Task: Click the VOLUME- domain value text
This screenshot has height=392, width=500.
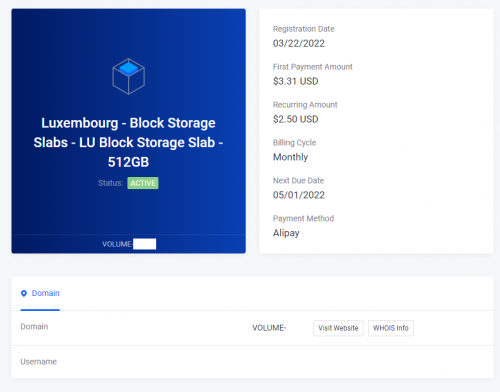Action: [x=269, y=328]
